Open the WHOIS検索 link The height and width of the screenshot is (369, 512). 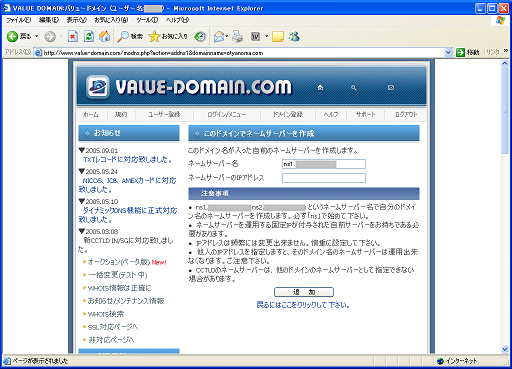point(106,314)
